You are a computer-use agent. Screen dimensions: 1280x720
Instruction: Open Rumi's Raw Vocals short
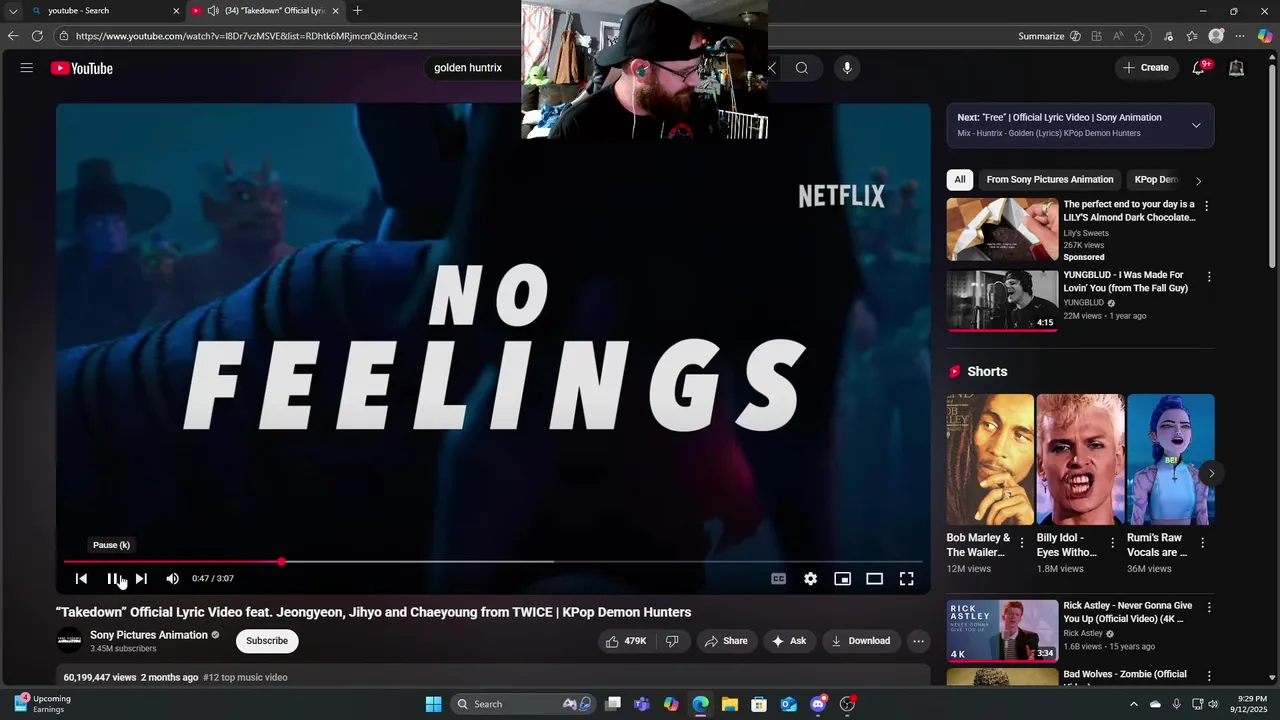pos(1170,459)
